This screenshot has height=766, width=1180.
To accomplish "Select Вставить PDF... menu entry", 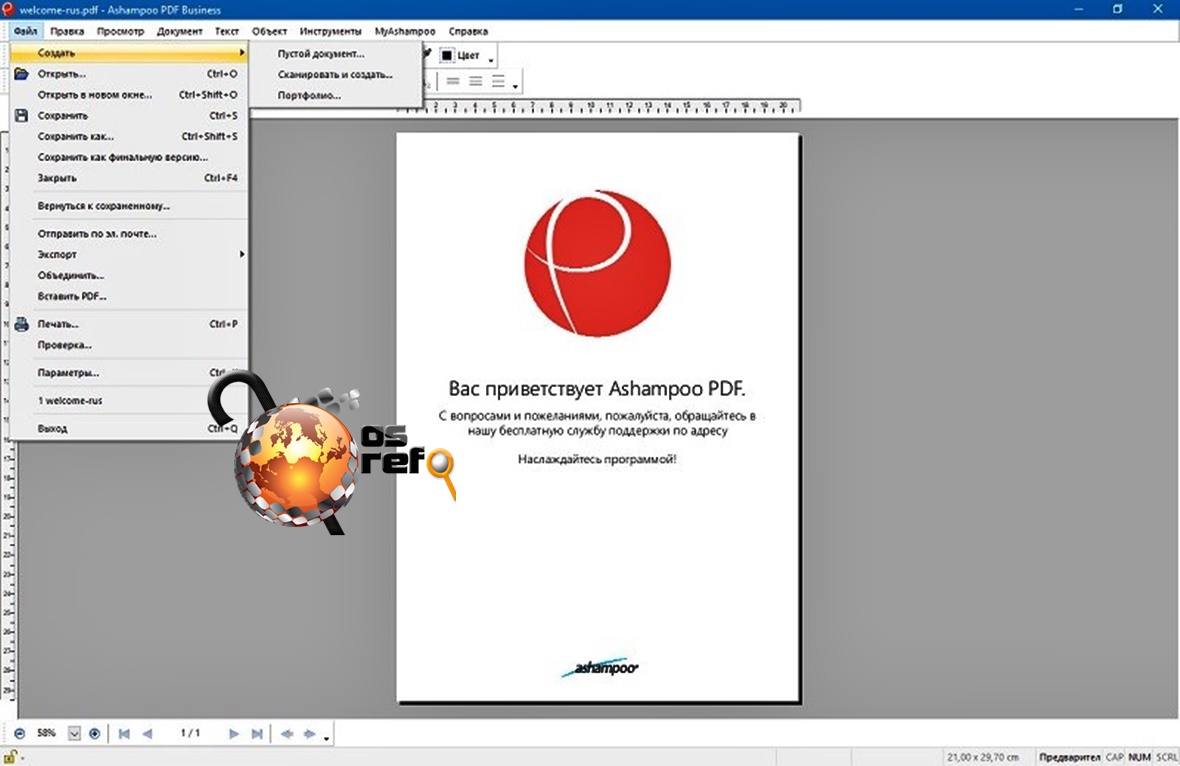I will (x=129, y=296).
